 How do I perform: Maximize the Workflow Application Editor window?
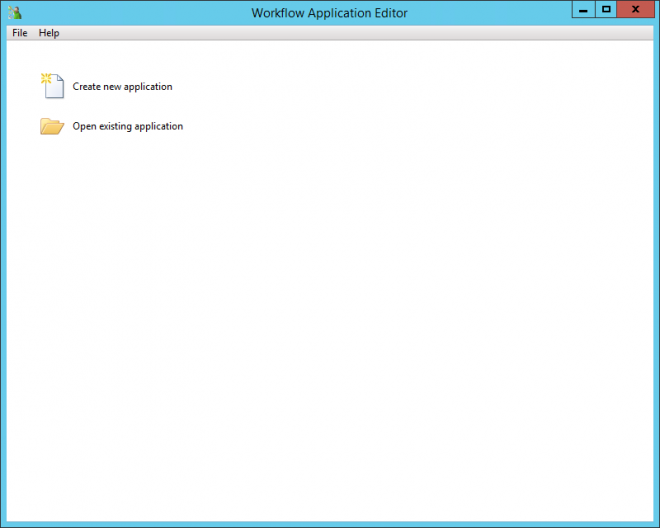coord(606,9)
